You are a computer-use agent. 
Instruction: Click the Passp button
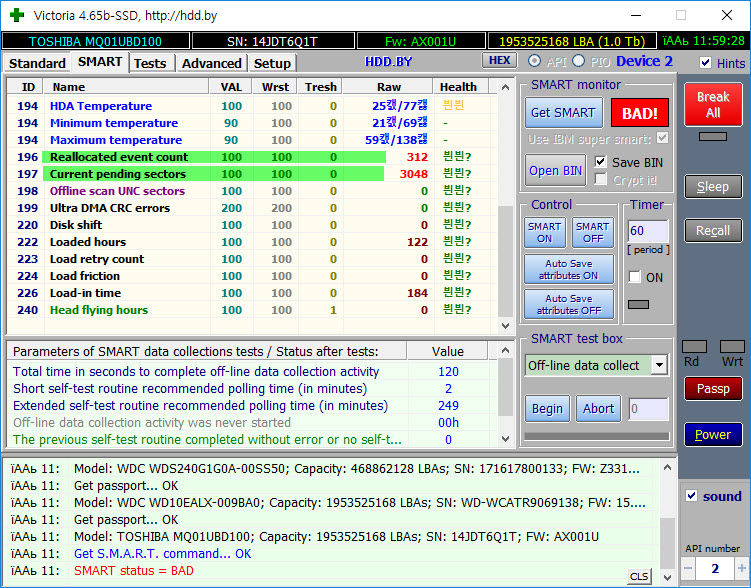click(x=713, y=388)
